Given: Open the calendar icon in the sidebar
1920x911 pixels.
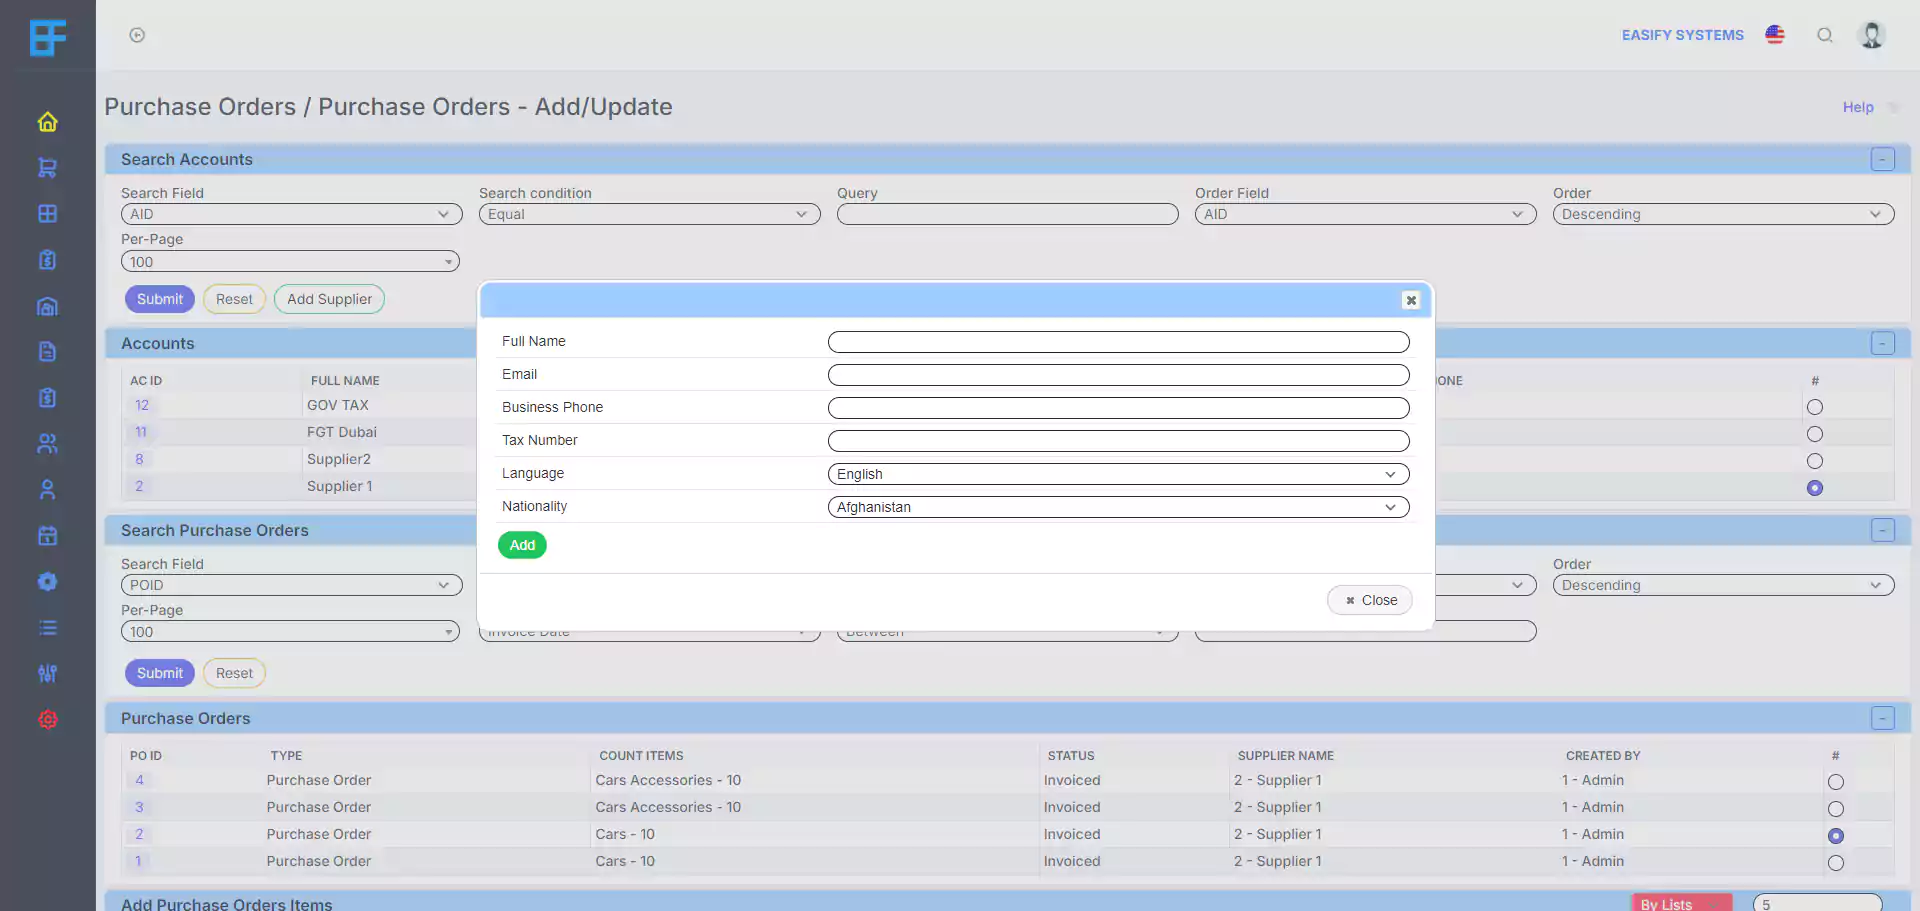Looking at the screenshot, I should tap(47, 536).
